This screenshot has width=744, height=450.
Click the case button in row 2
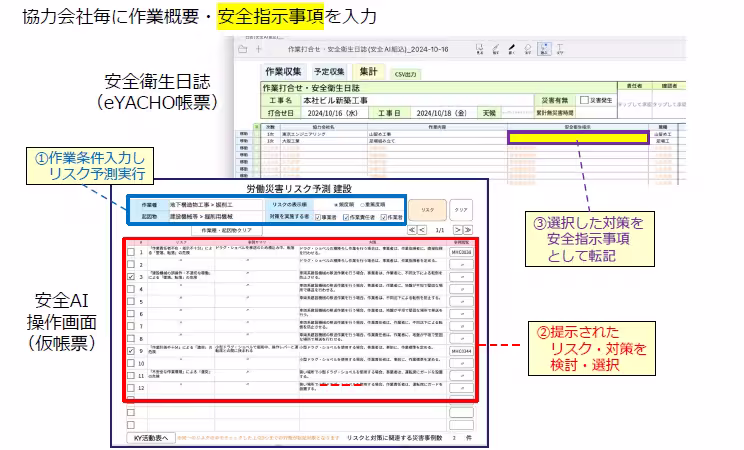click(461, 264)
